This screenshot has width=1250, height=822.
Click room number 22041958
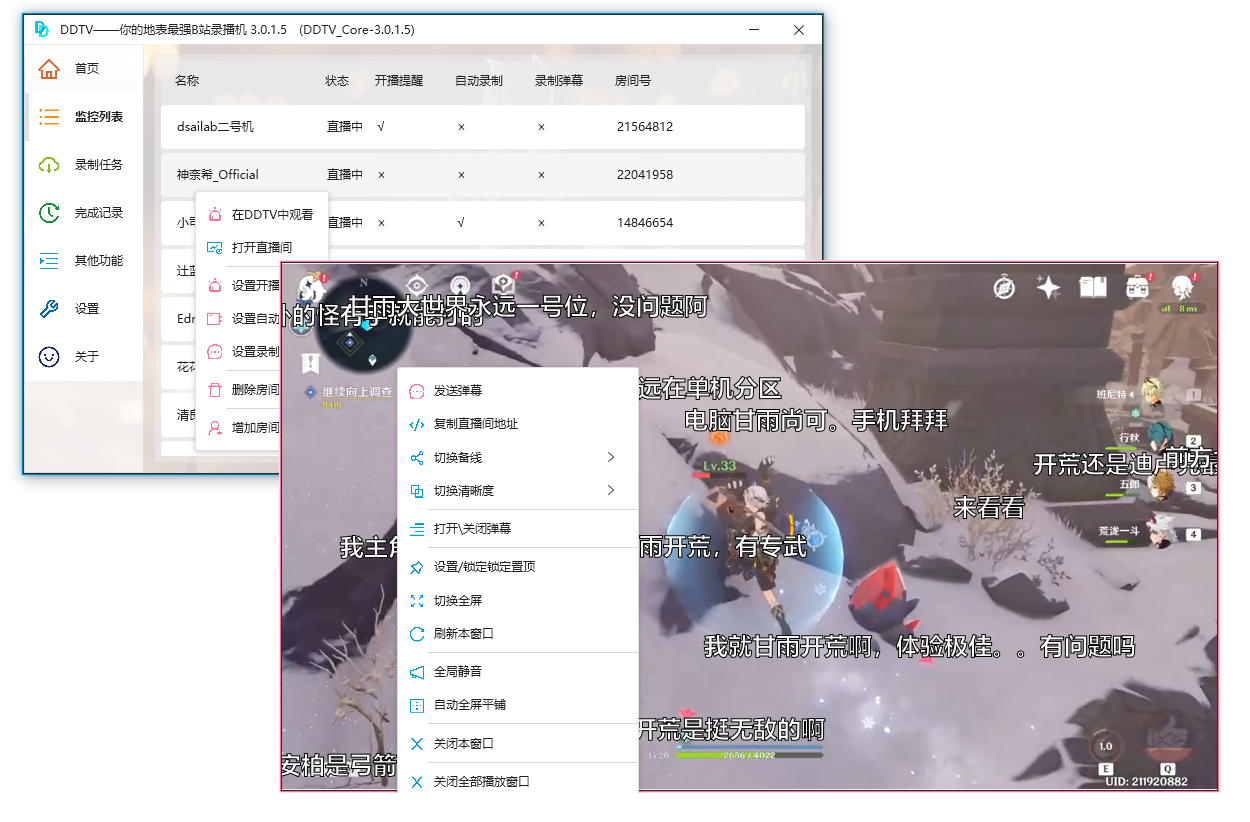click(645, 175)
